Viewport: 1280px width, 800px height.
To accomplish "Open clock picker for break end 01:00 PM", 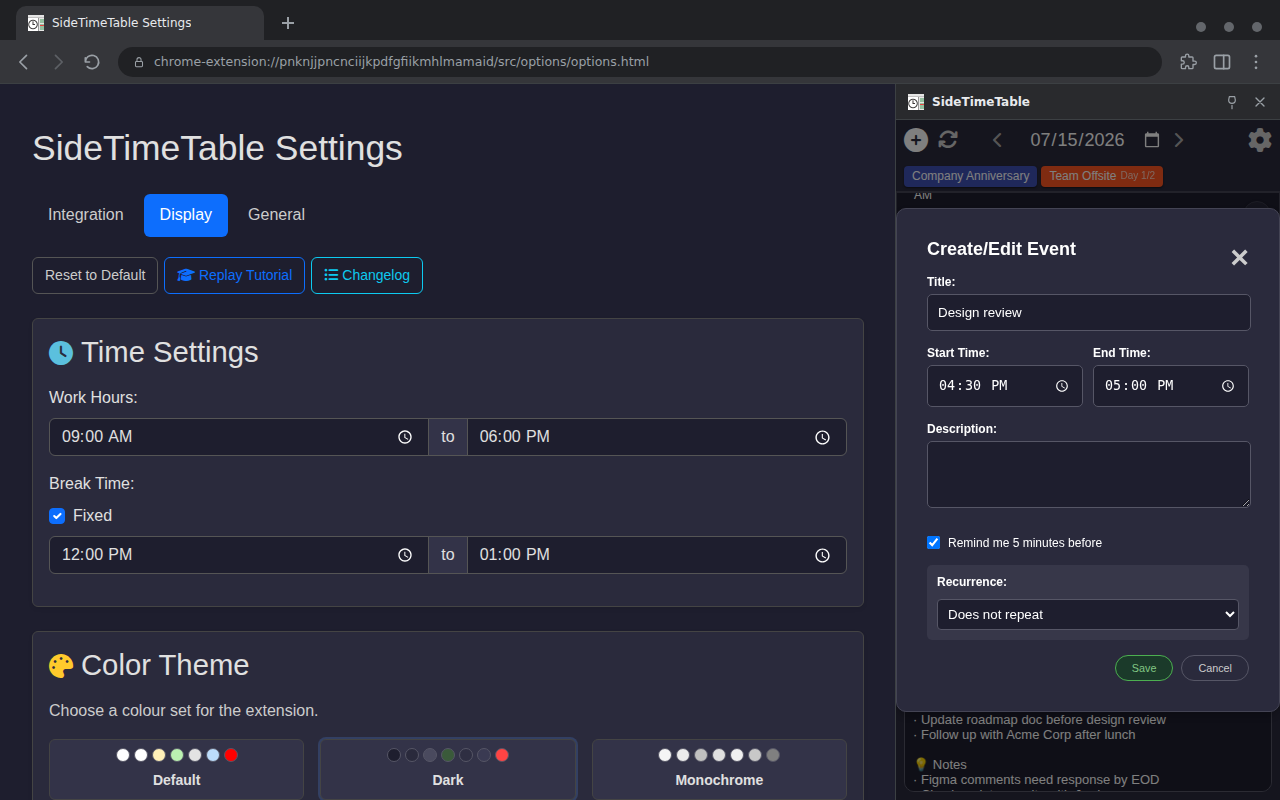I will (x=822, y=555).
